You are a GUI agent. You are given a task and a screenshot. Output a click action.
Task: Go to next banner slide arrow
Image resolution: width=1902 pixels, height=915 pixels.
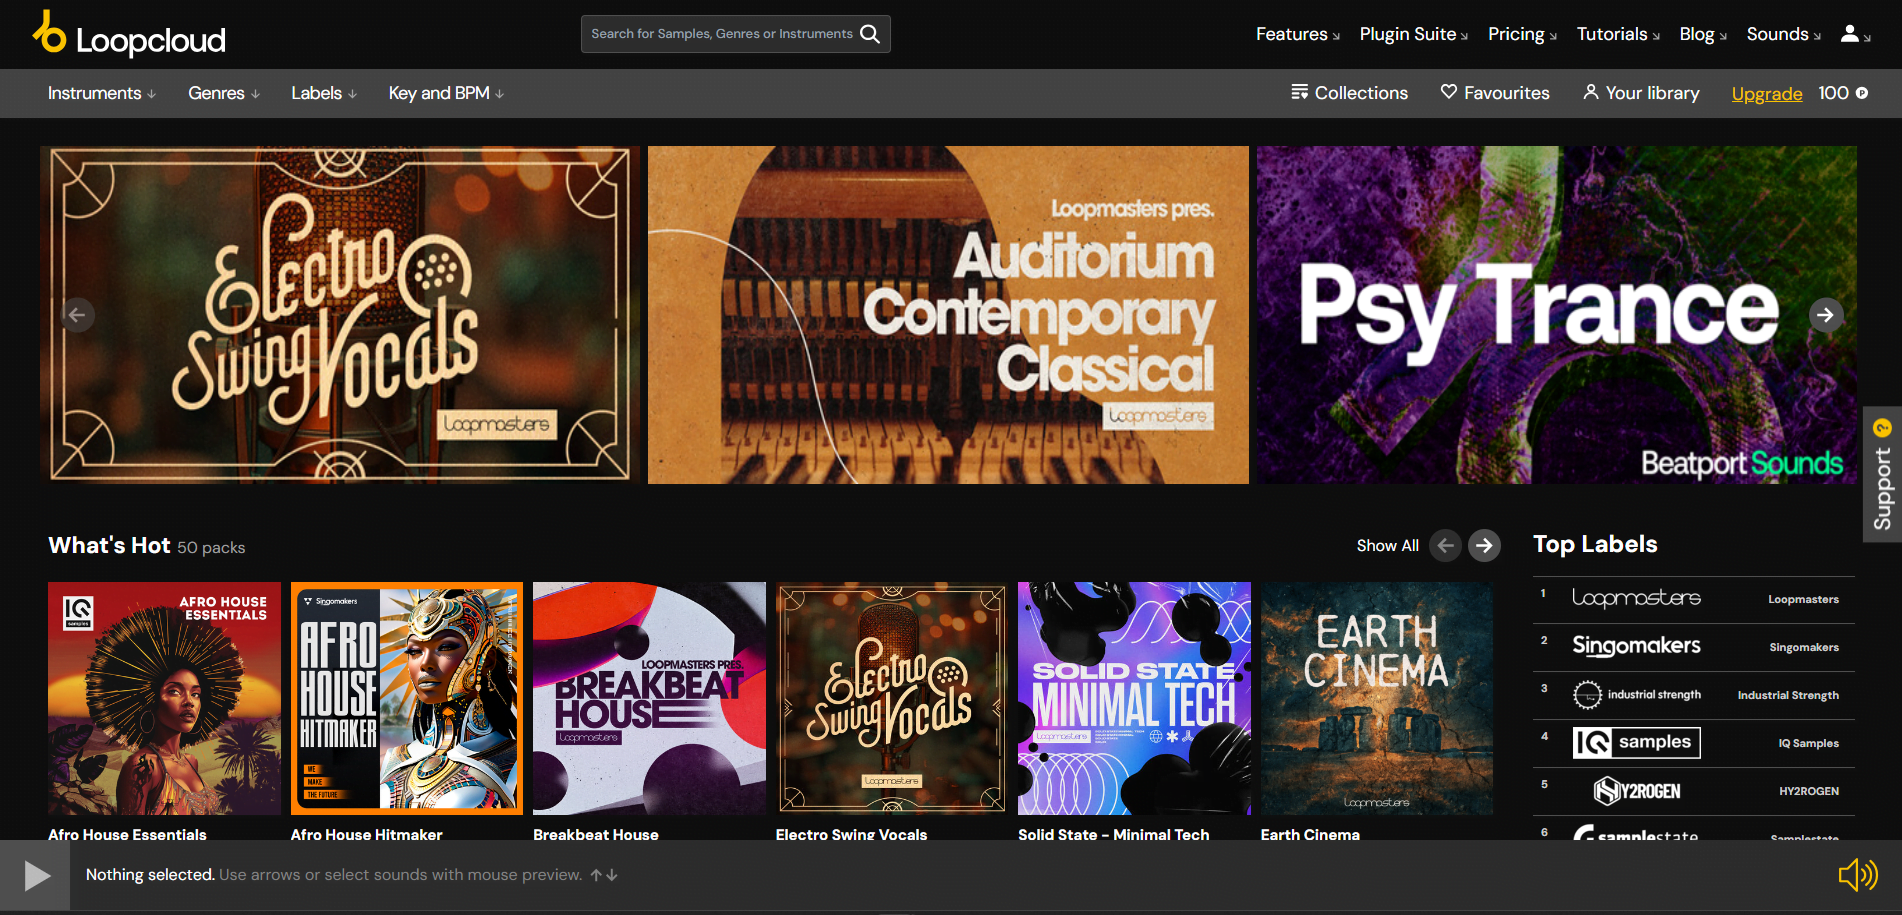1825,315
